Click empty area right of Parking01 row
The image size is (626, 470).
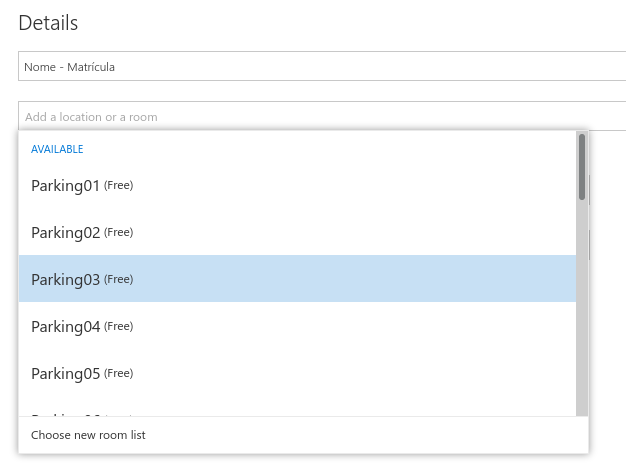[x=355, y=185]
